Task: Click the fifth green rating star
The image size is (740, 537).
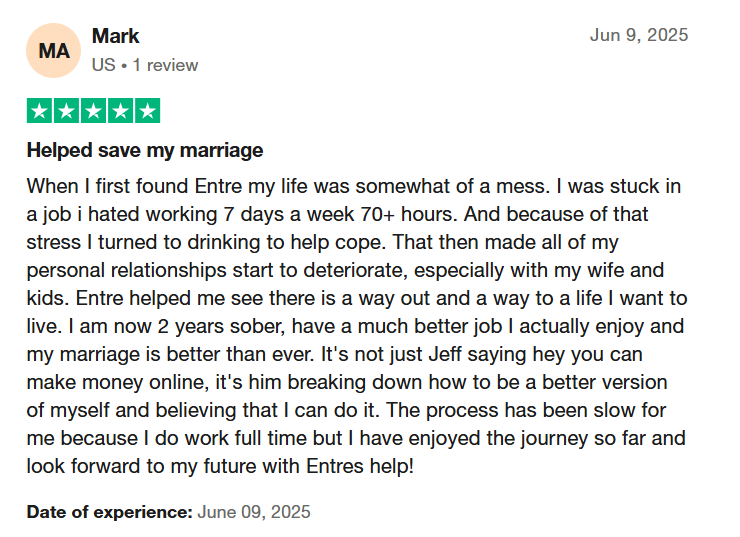Action: point(147,111)
